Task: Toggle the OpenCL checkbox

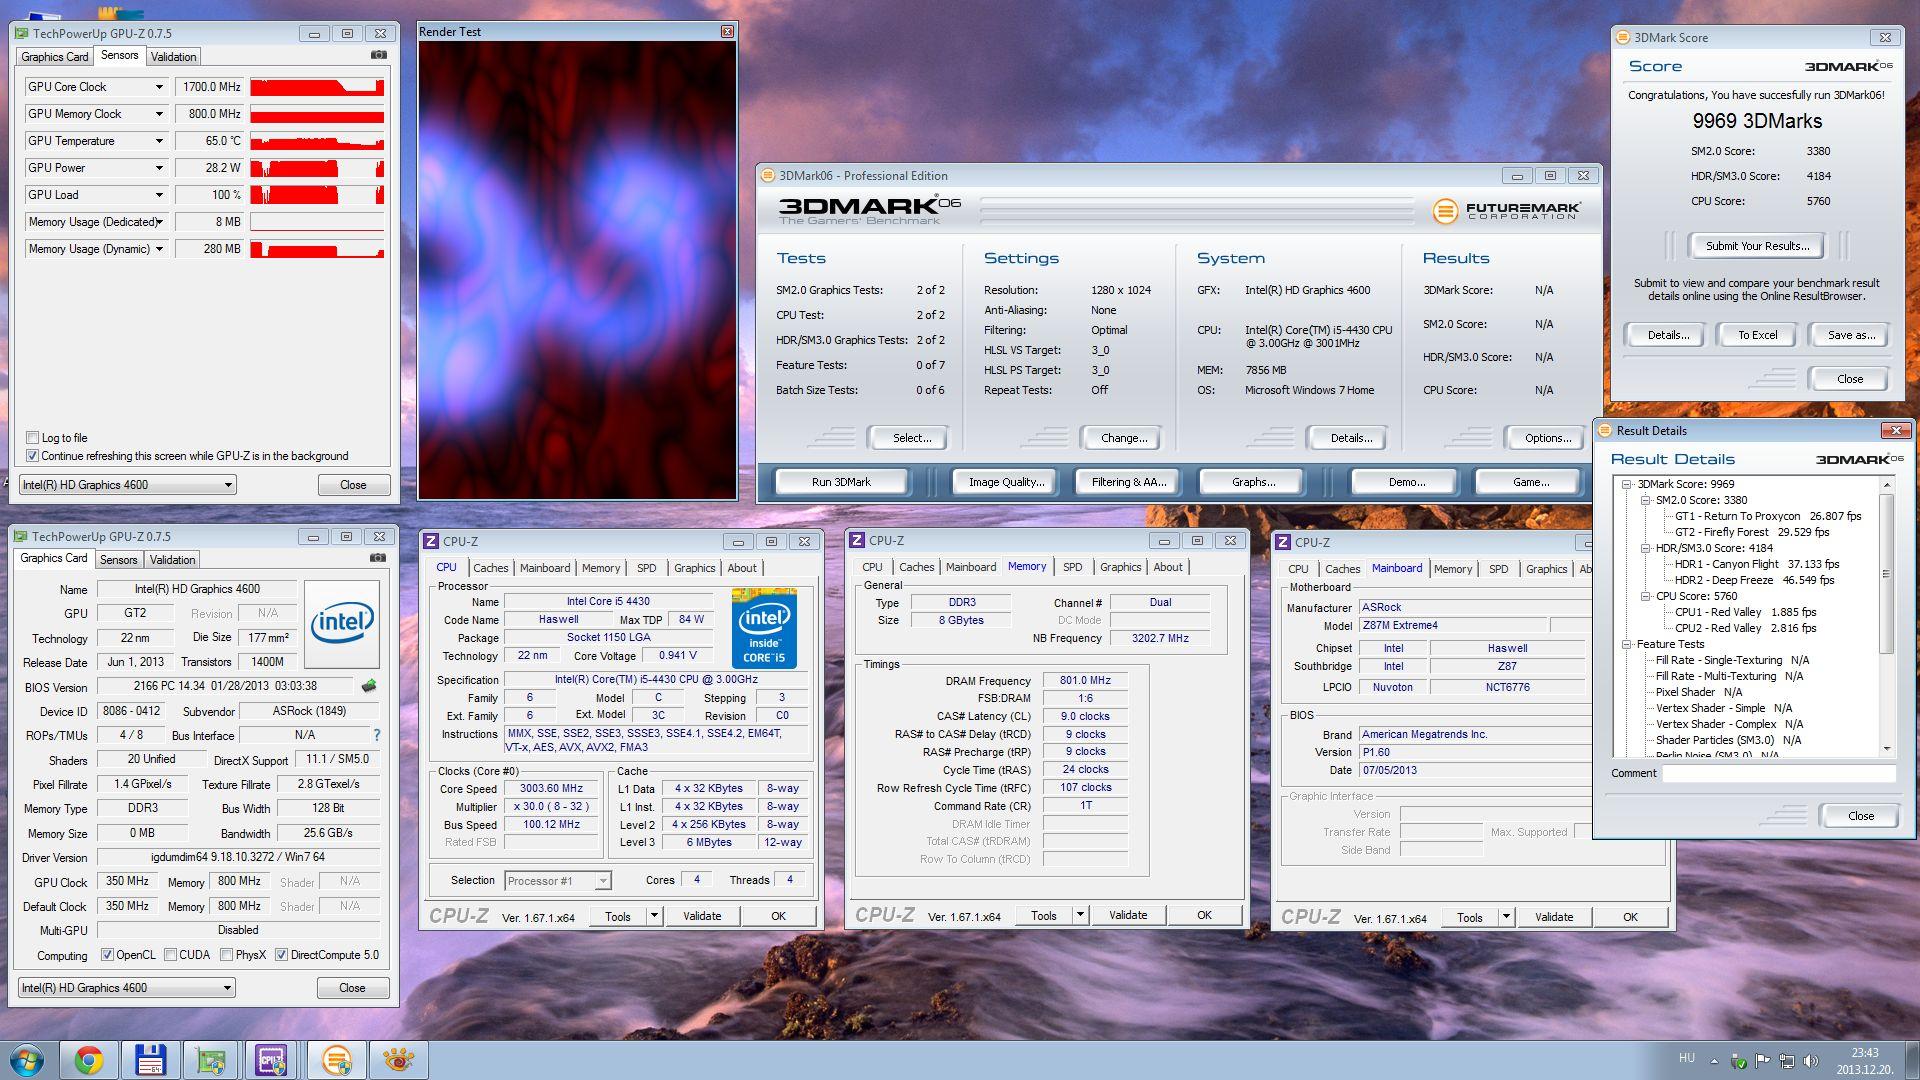Action: pos(107,955)
